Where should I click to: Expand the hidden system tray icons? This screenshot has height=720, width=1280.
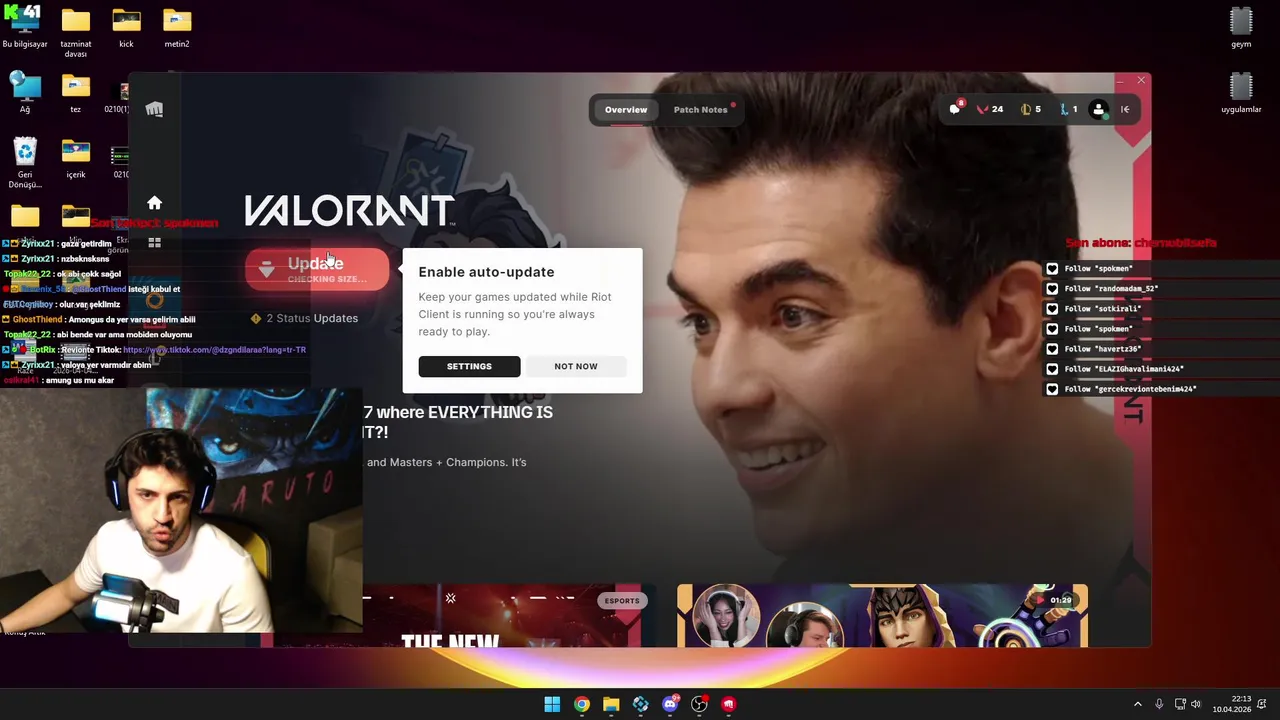(1137, 704)
